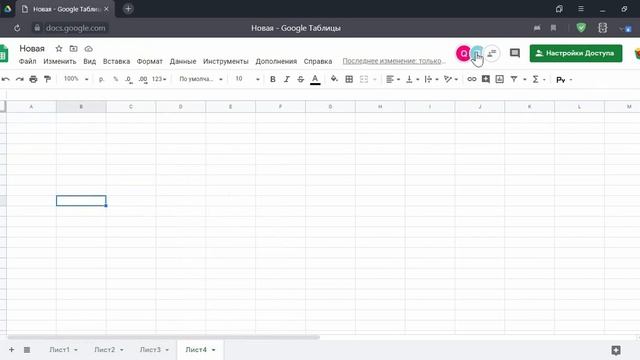
Task: Format as currency in rubles
Action: [101, 79]
